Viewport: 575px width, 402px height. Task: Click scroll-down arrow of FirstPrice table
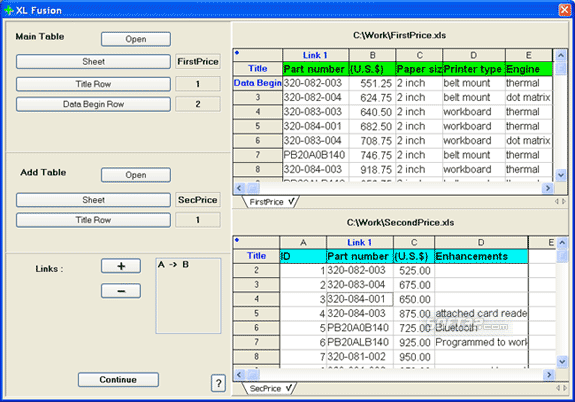[x=561, y=175]
